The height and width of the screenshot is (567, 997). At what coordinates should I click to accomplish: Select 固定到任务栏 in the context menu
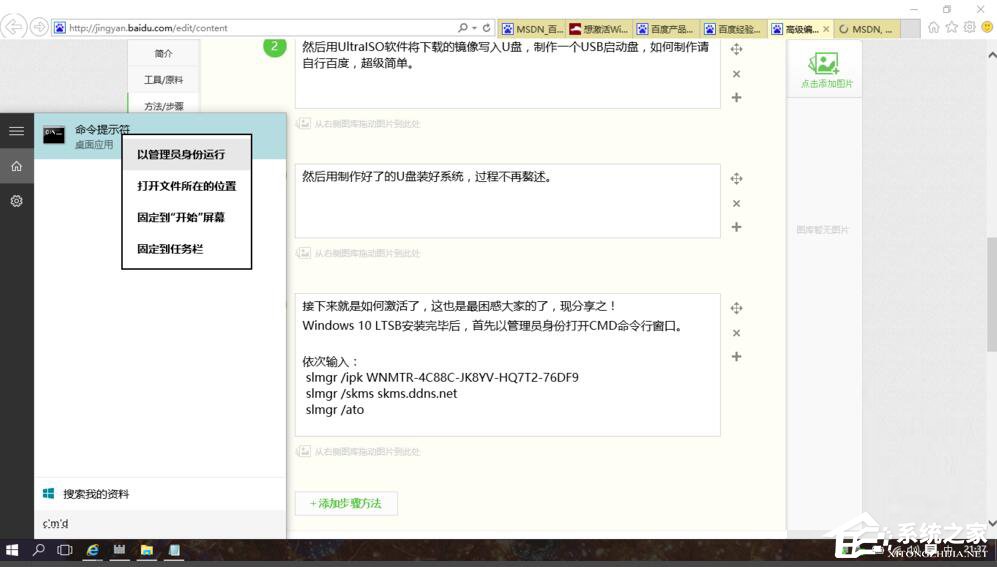click(x=170, y=249)
